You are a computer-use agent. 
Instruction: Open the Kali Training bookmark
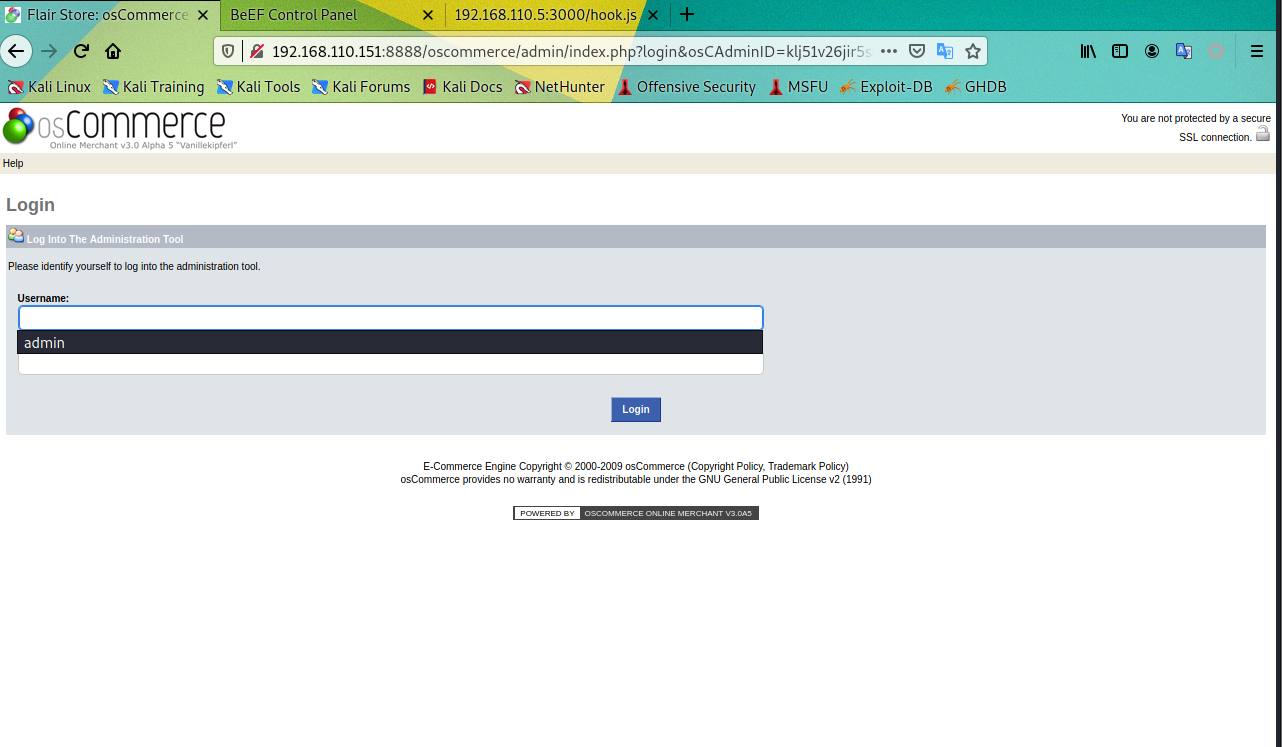pyautogui.click(x=153, y=87)
